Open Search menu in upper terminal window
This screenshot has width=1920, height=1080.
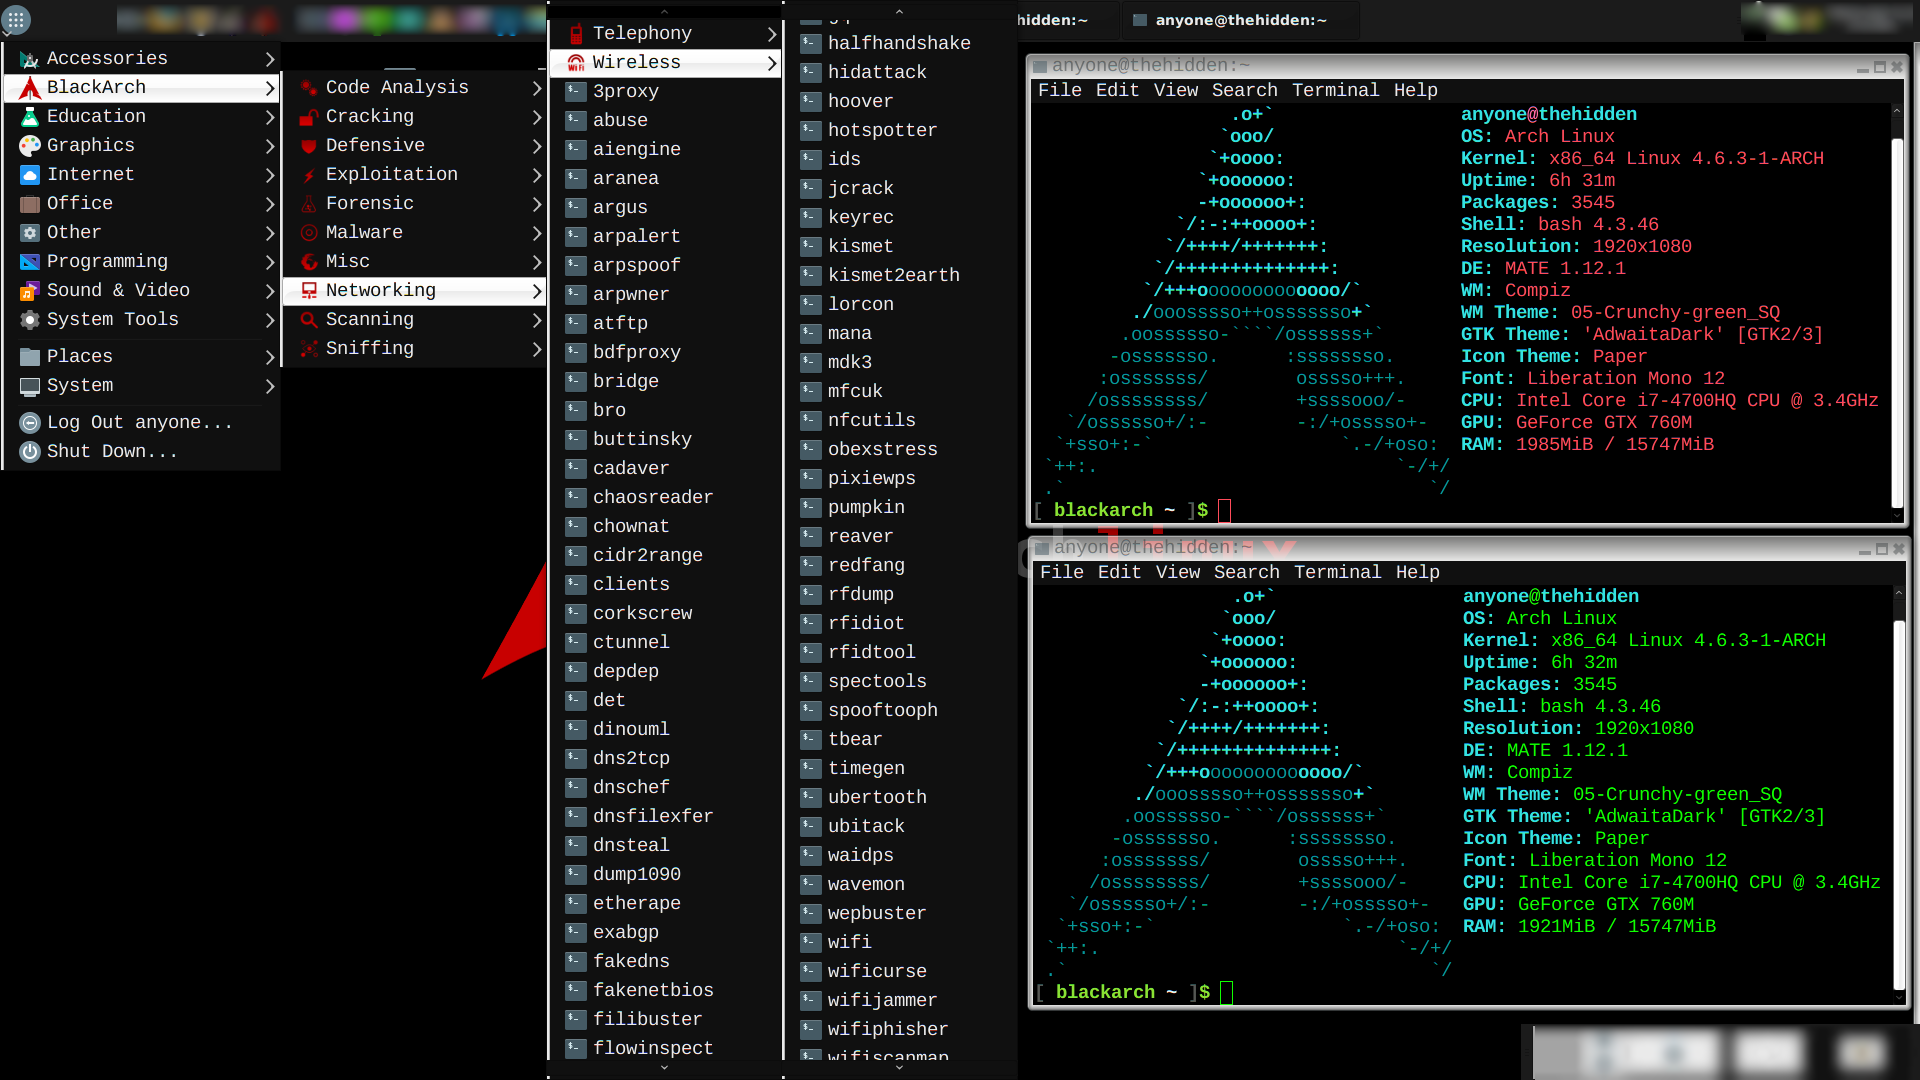point(1244,90)
